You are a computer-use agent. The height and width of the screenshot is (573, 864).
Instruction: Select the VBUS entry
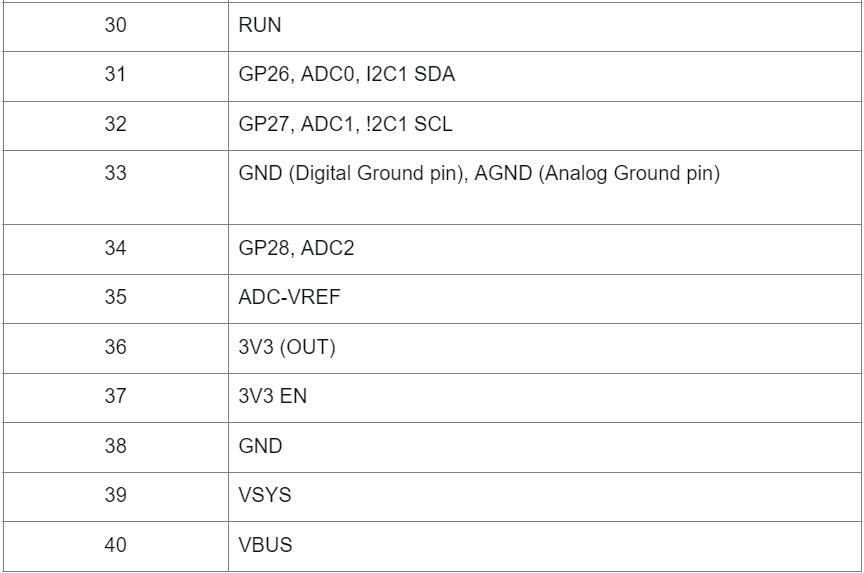point(265,545)
